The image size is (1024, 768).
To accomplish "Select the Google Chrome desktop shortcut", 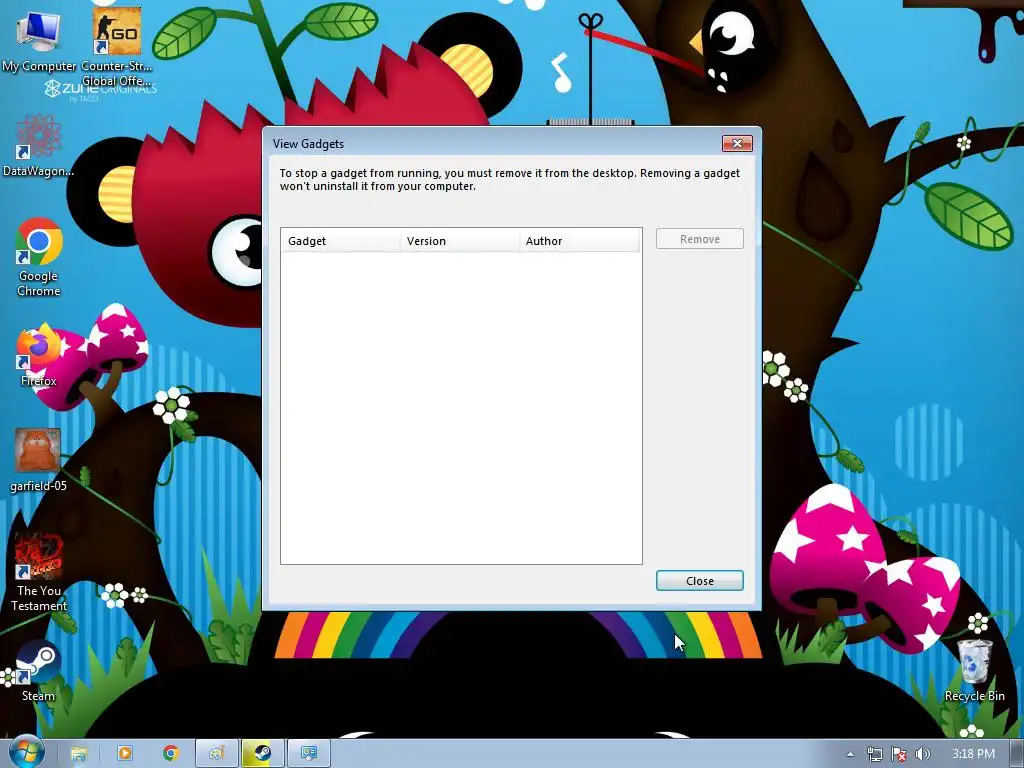I will tap(39, 257).
